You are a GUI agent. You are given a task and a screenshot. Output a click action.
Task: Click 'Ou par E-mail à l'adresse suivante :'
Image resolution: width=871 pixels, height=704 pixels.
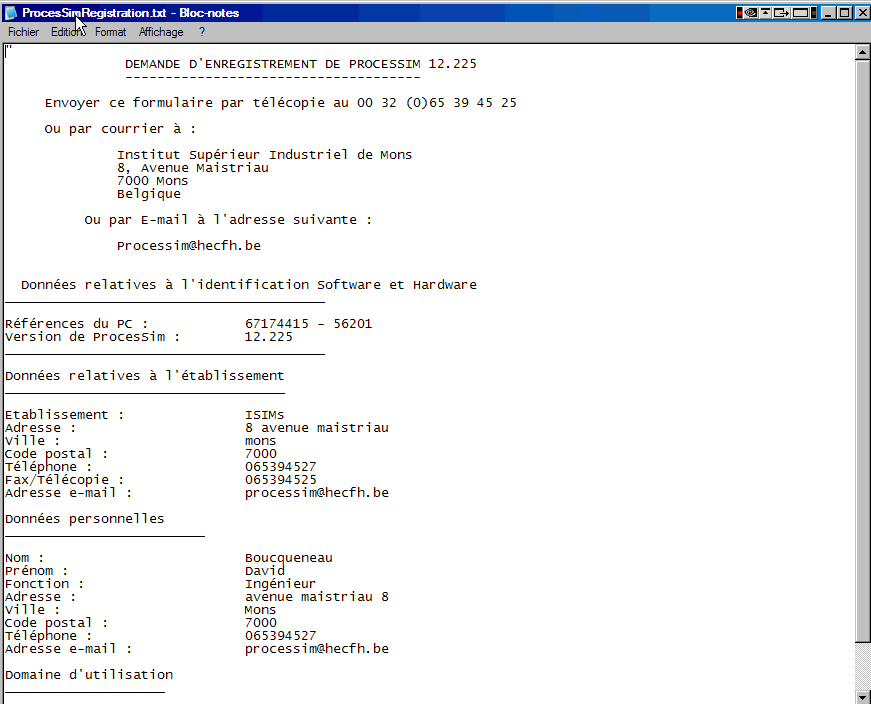[228, 220]
